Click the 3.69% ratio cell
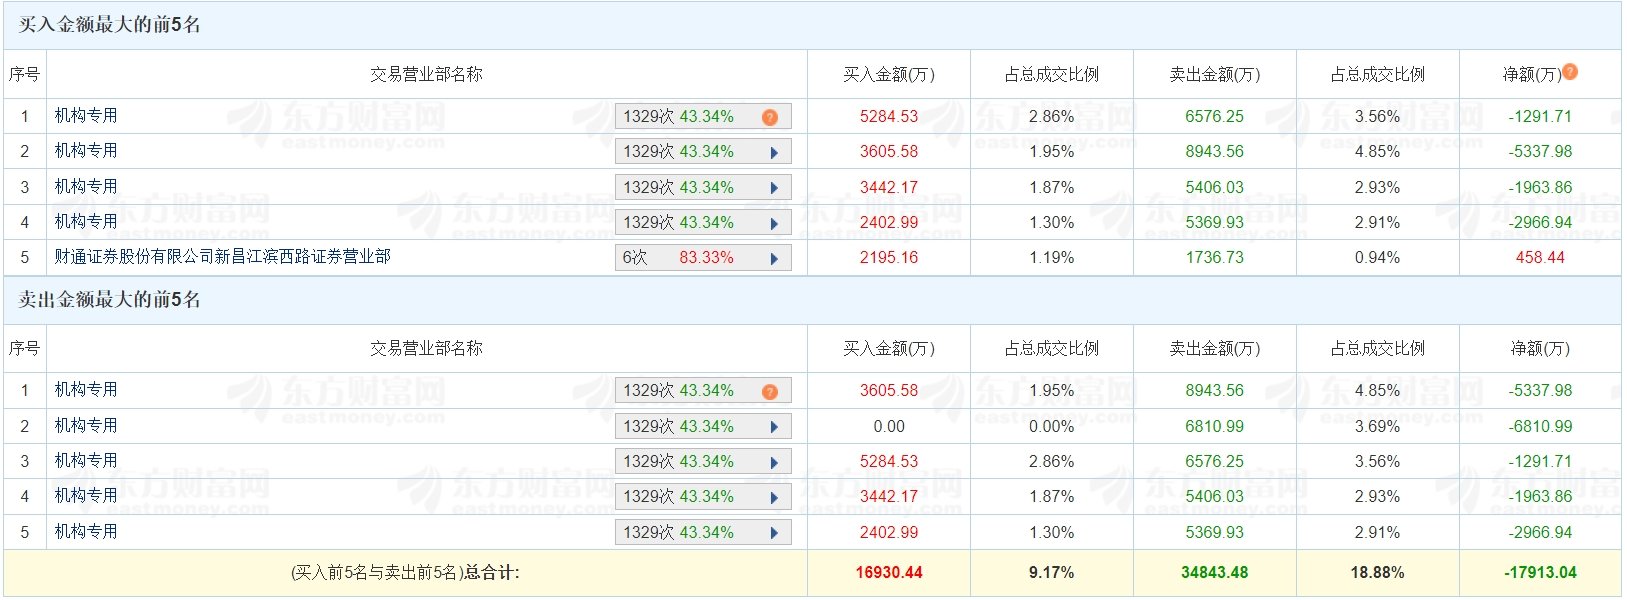This screenshot has height=600, width=1627. pos(1377,427)
